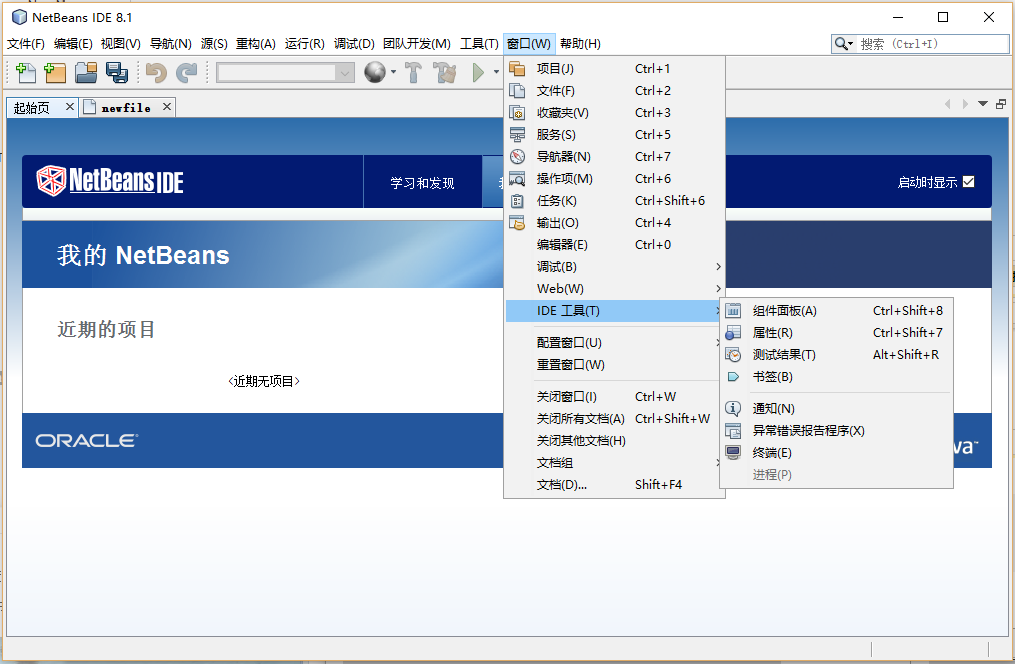Click the 项目(J) projects window icon
This screenshot has width=1015, height=664.
[517, 69]
